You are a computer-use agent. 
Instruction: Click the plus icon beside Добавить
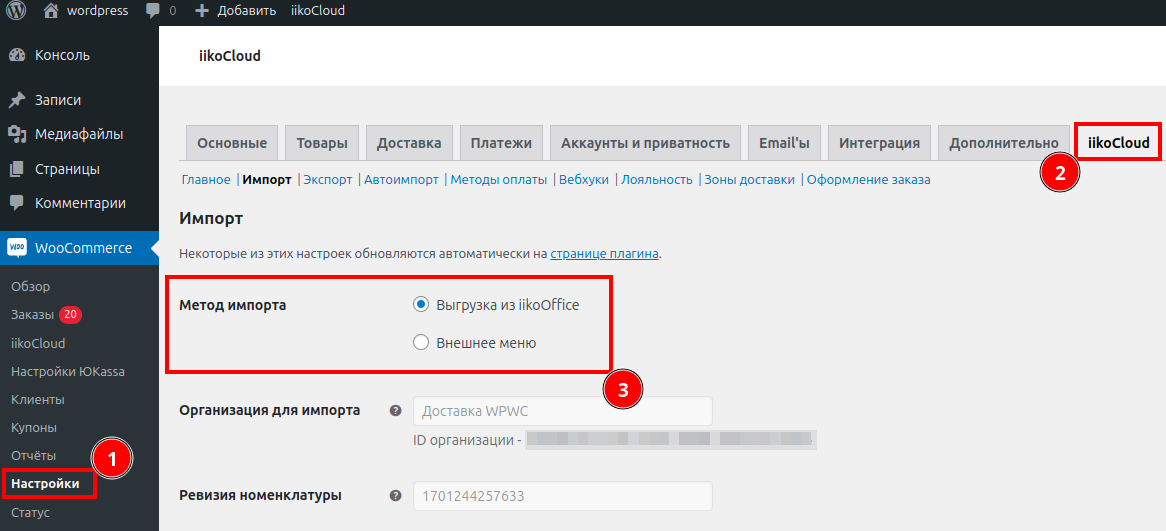pos(202,11)
